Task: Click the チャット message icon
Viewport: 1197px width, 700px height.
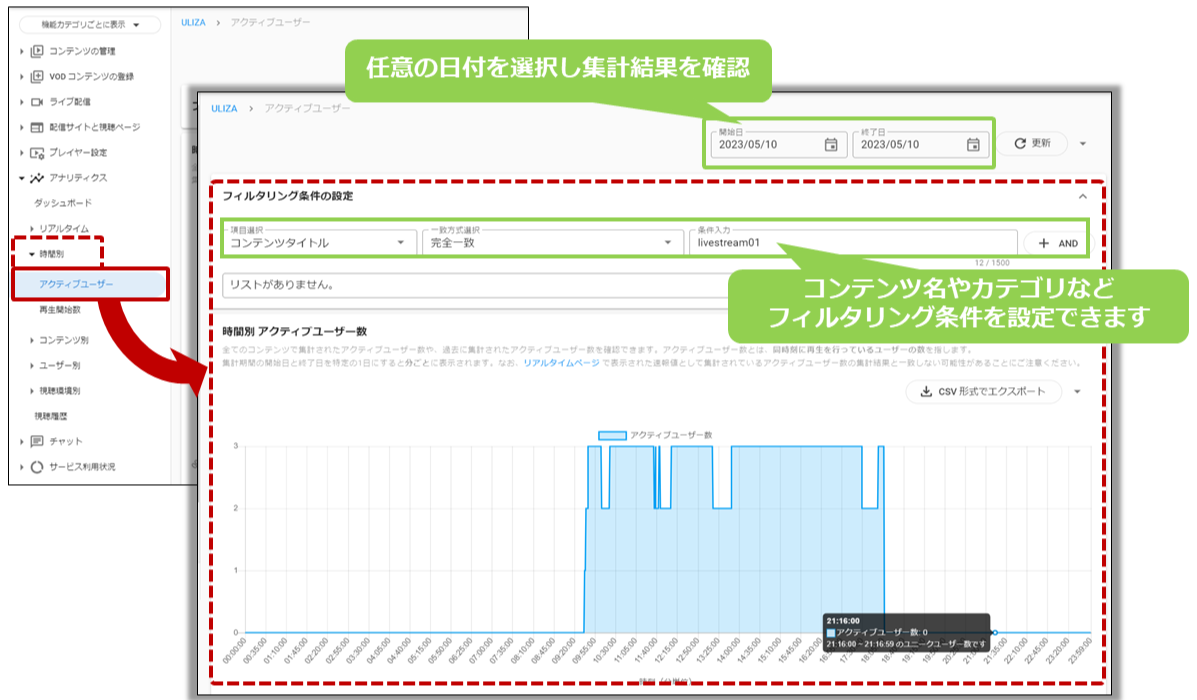Action: coord(37,441)
